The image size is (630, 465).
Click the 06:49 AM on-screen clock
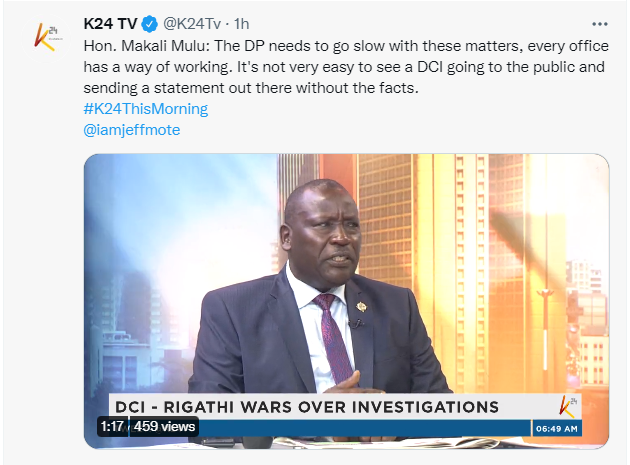(556, 429)
